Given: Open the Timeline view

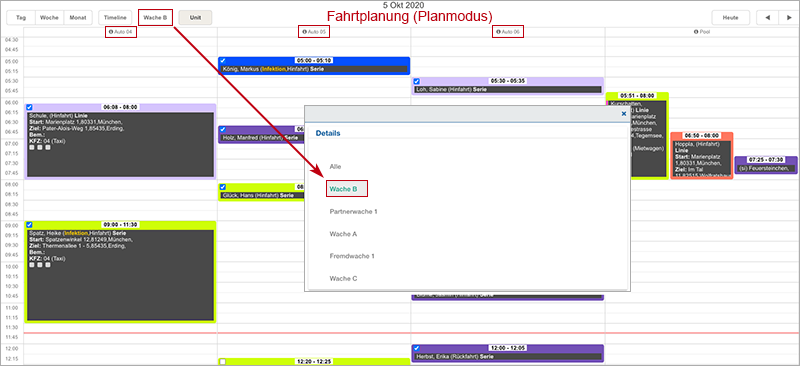Looking at the screenshot, I should point(115,17).
